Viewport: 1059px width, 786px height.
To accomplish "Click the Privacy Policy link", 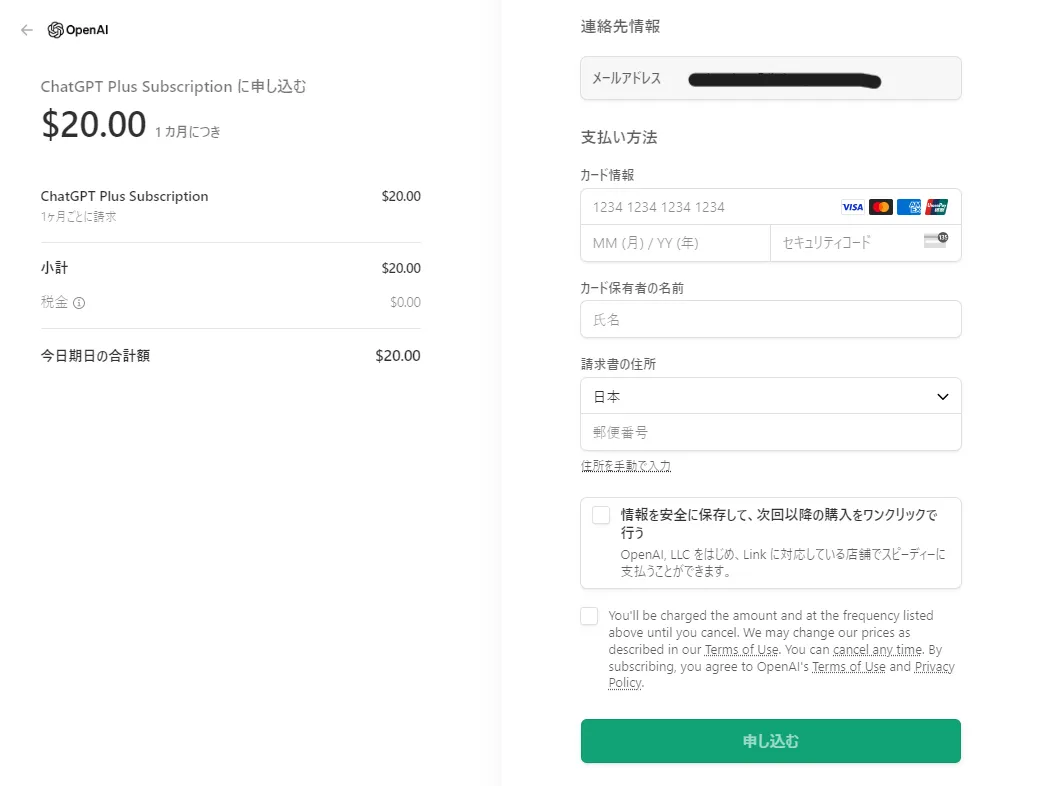I will click(934, 666).
